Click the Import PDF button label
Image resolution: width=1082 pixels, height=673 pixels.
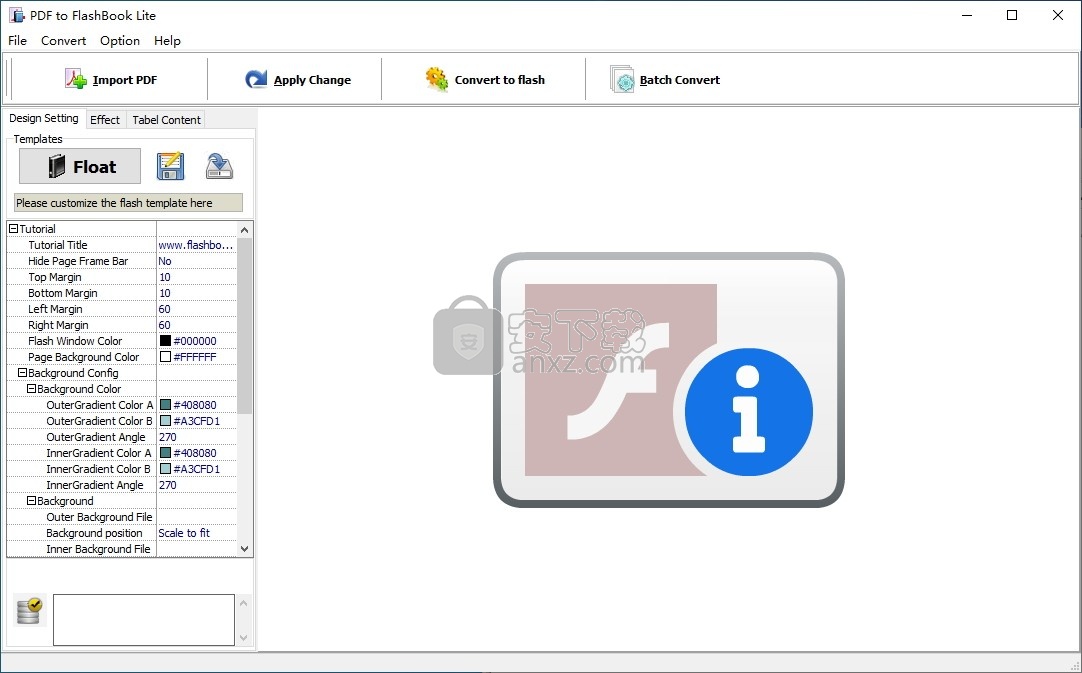point(125,80)
